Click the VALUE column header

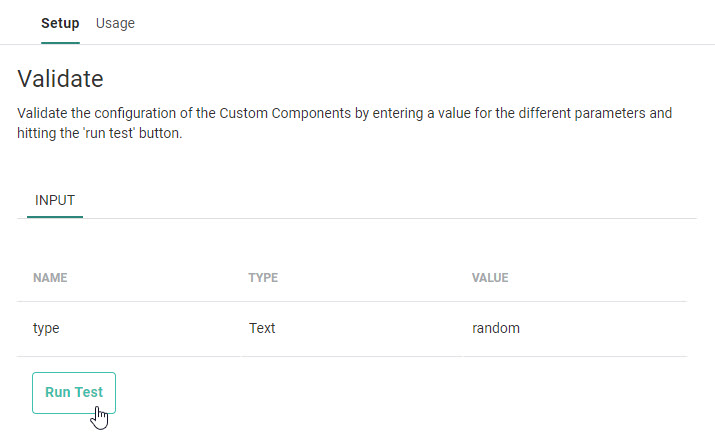(490, 277)
